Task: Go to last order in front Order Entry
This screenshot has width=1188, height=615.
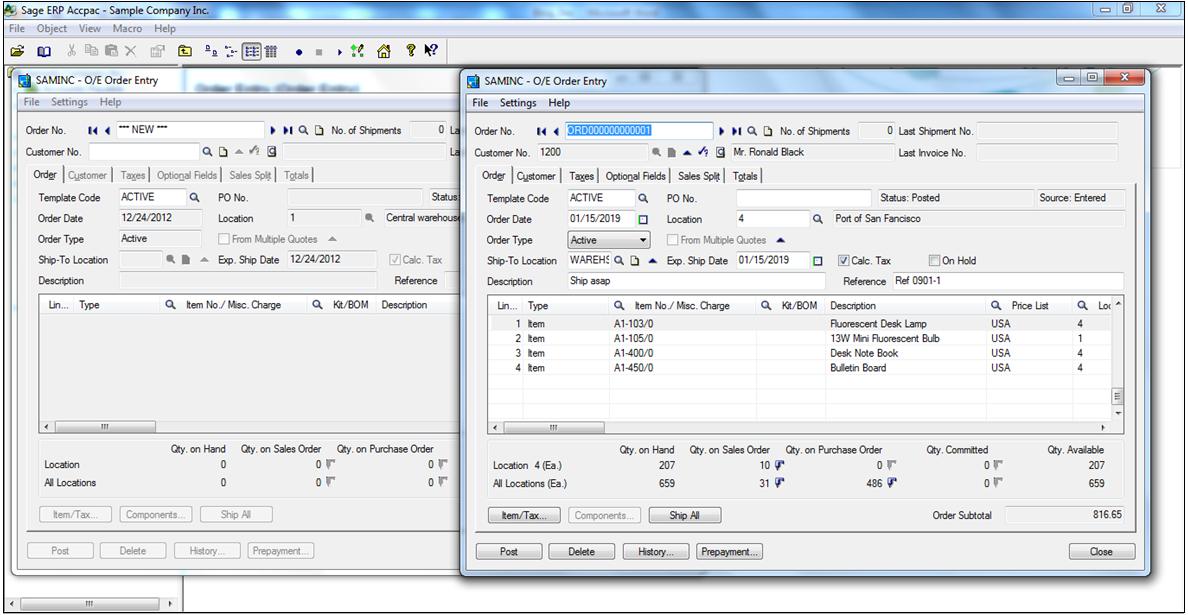Action: (735, 130)
